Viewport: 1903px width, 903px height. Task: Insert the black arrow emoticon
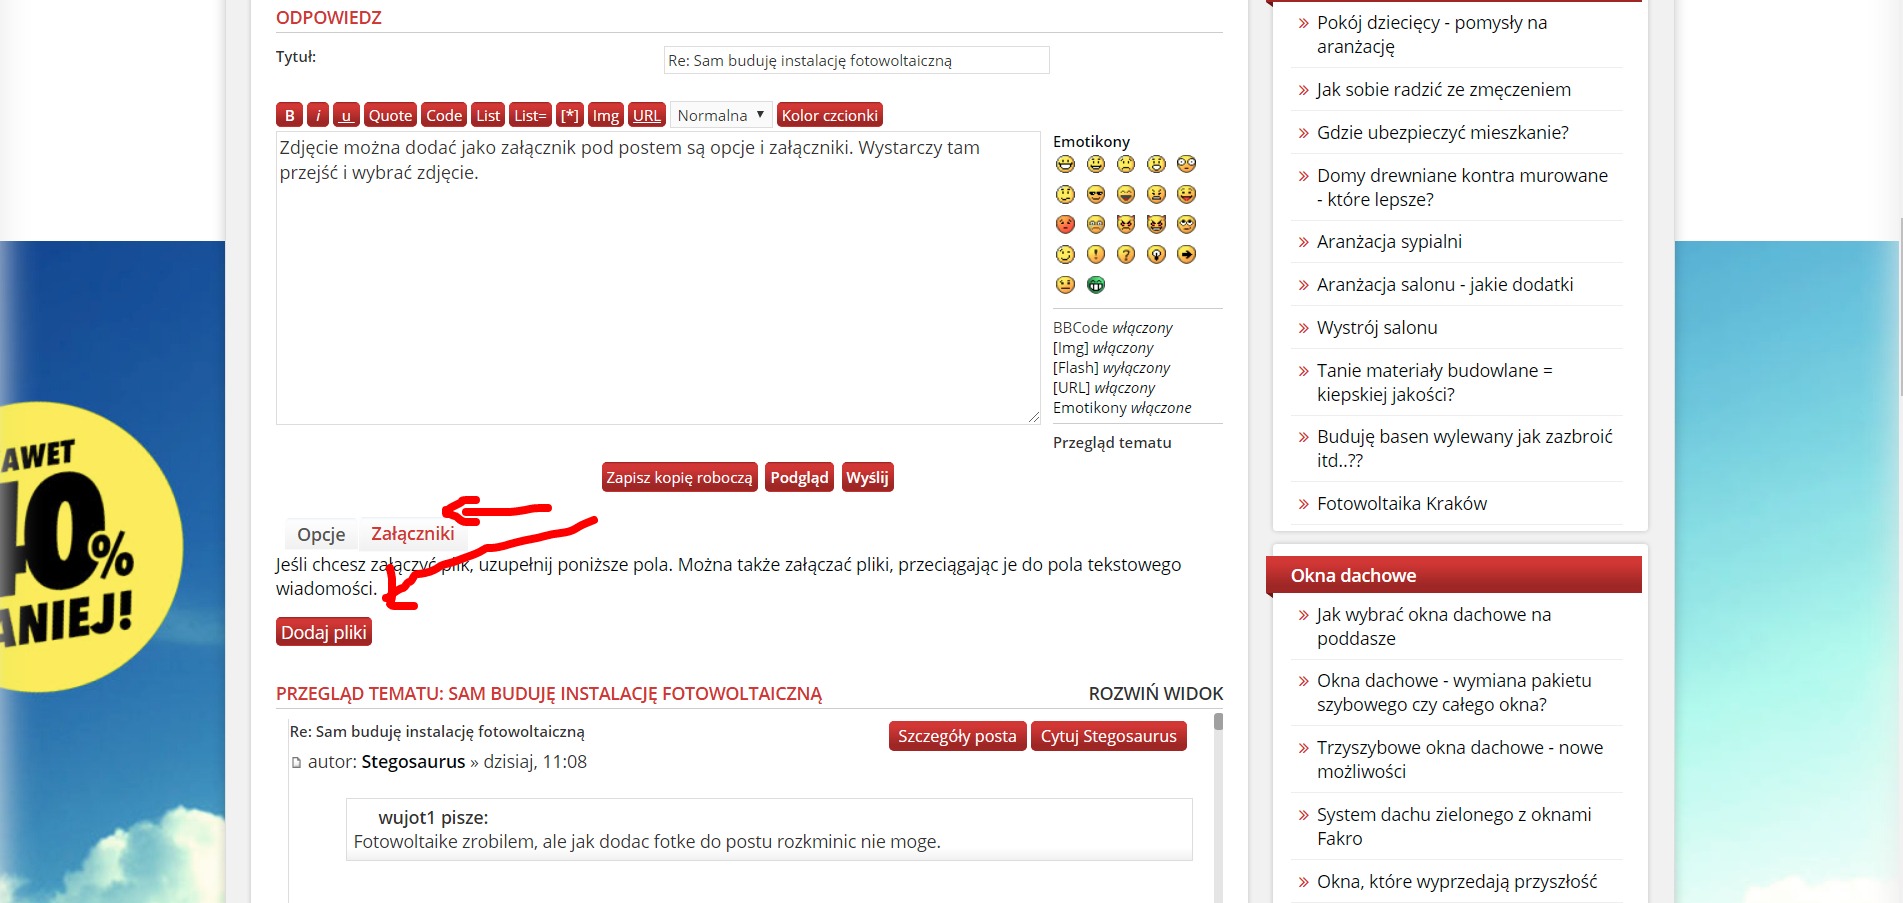[1186, 255]
